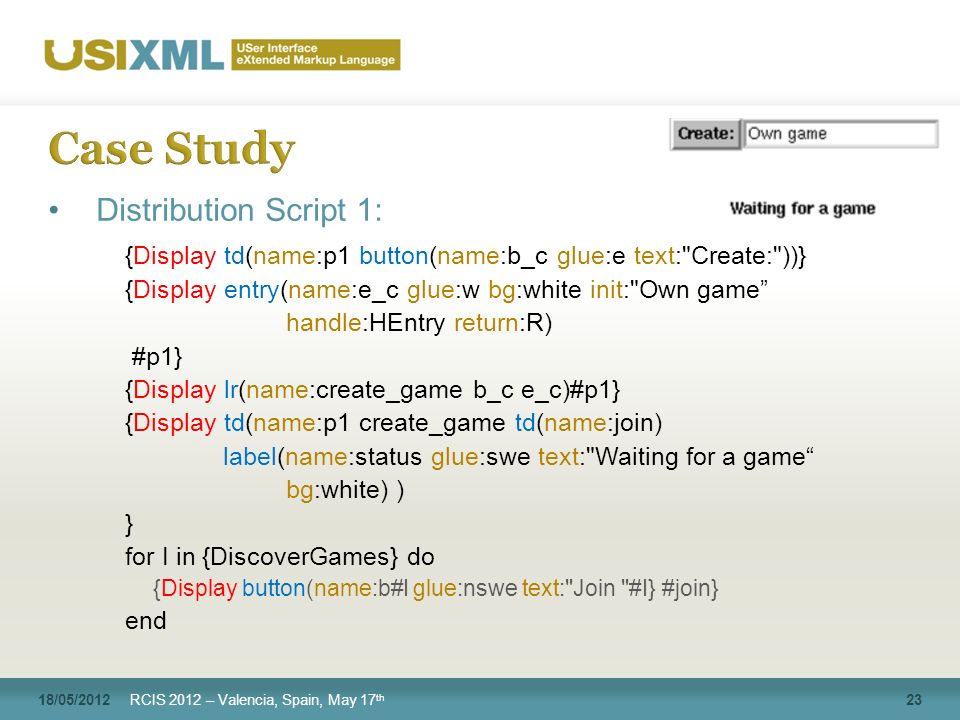Click the #p1} line
The width and height of the screenshot is (960, 720).
pos(157,356)
